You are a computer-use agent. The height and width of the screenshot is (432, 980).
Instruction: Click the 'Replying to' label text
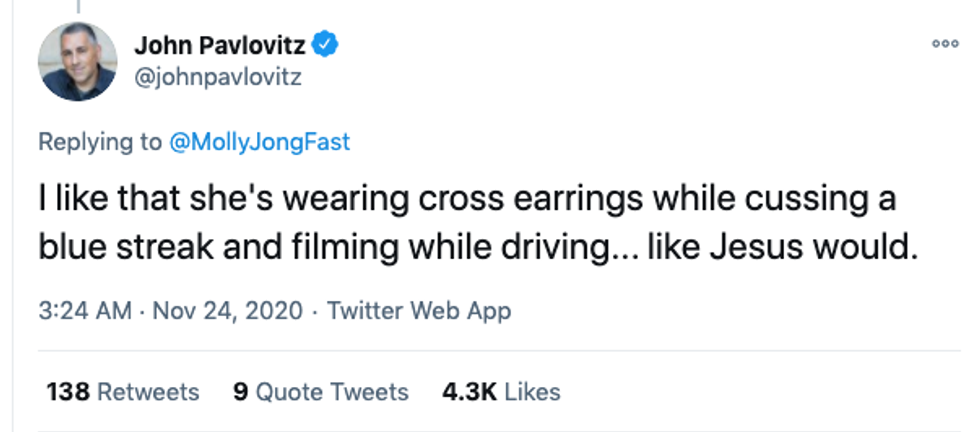(x=99, y=142)
